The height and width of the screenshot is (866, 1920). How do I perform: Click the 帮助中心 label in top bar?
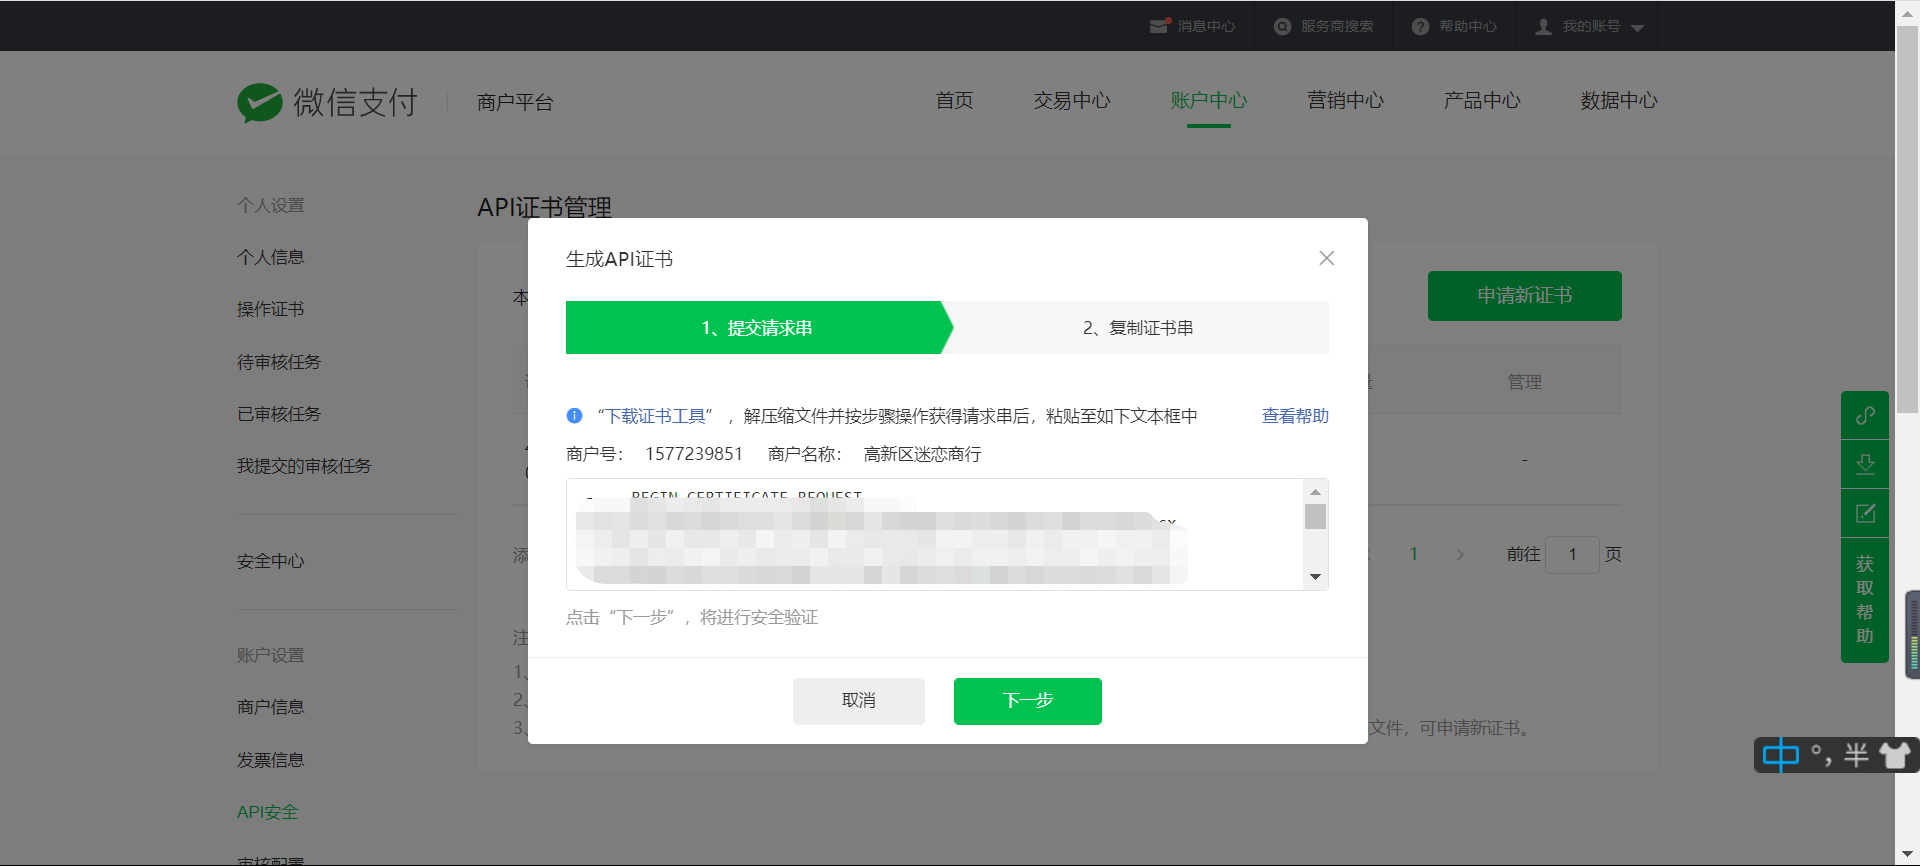point(1468,26)
